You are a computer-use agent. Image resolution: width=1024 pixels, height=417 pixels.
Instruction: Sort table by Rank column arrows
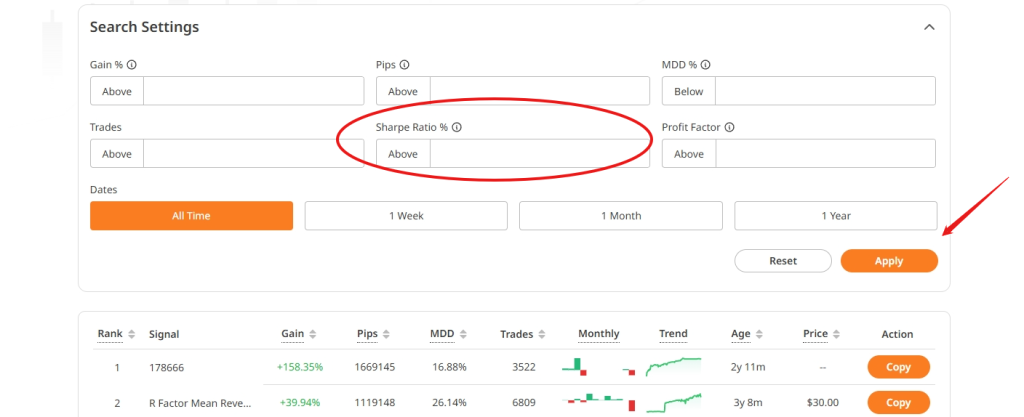click(131, 334)
